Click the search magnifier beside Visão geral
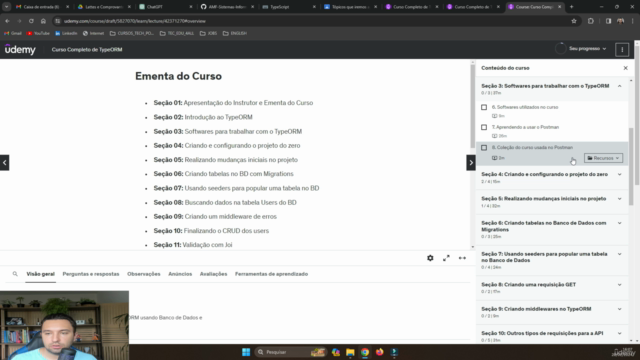640x360 pixels. click(15, 274)
